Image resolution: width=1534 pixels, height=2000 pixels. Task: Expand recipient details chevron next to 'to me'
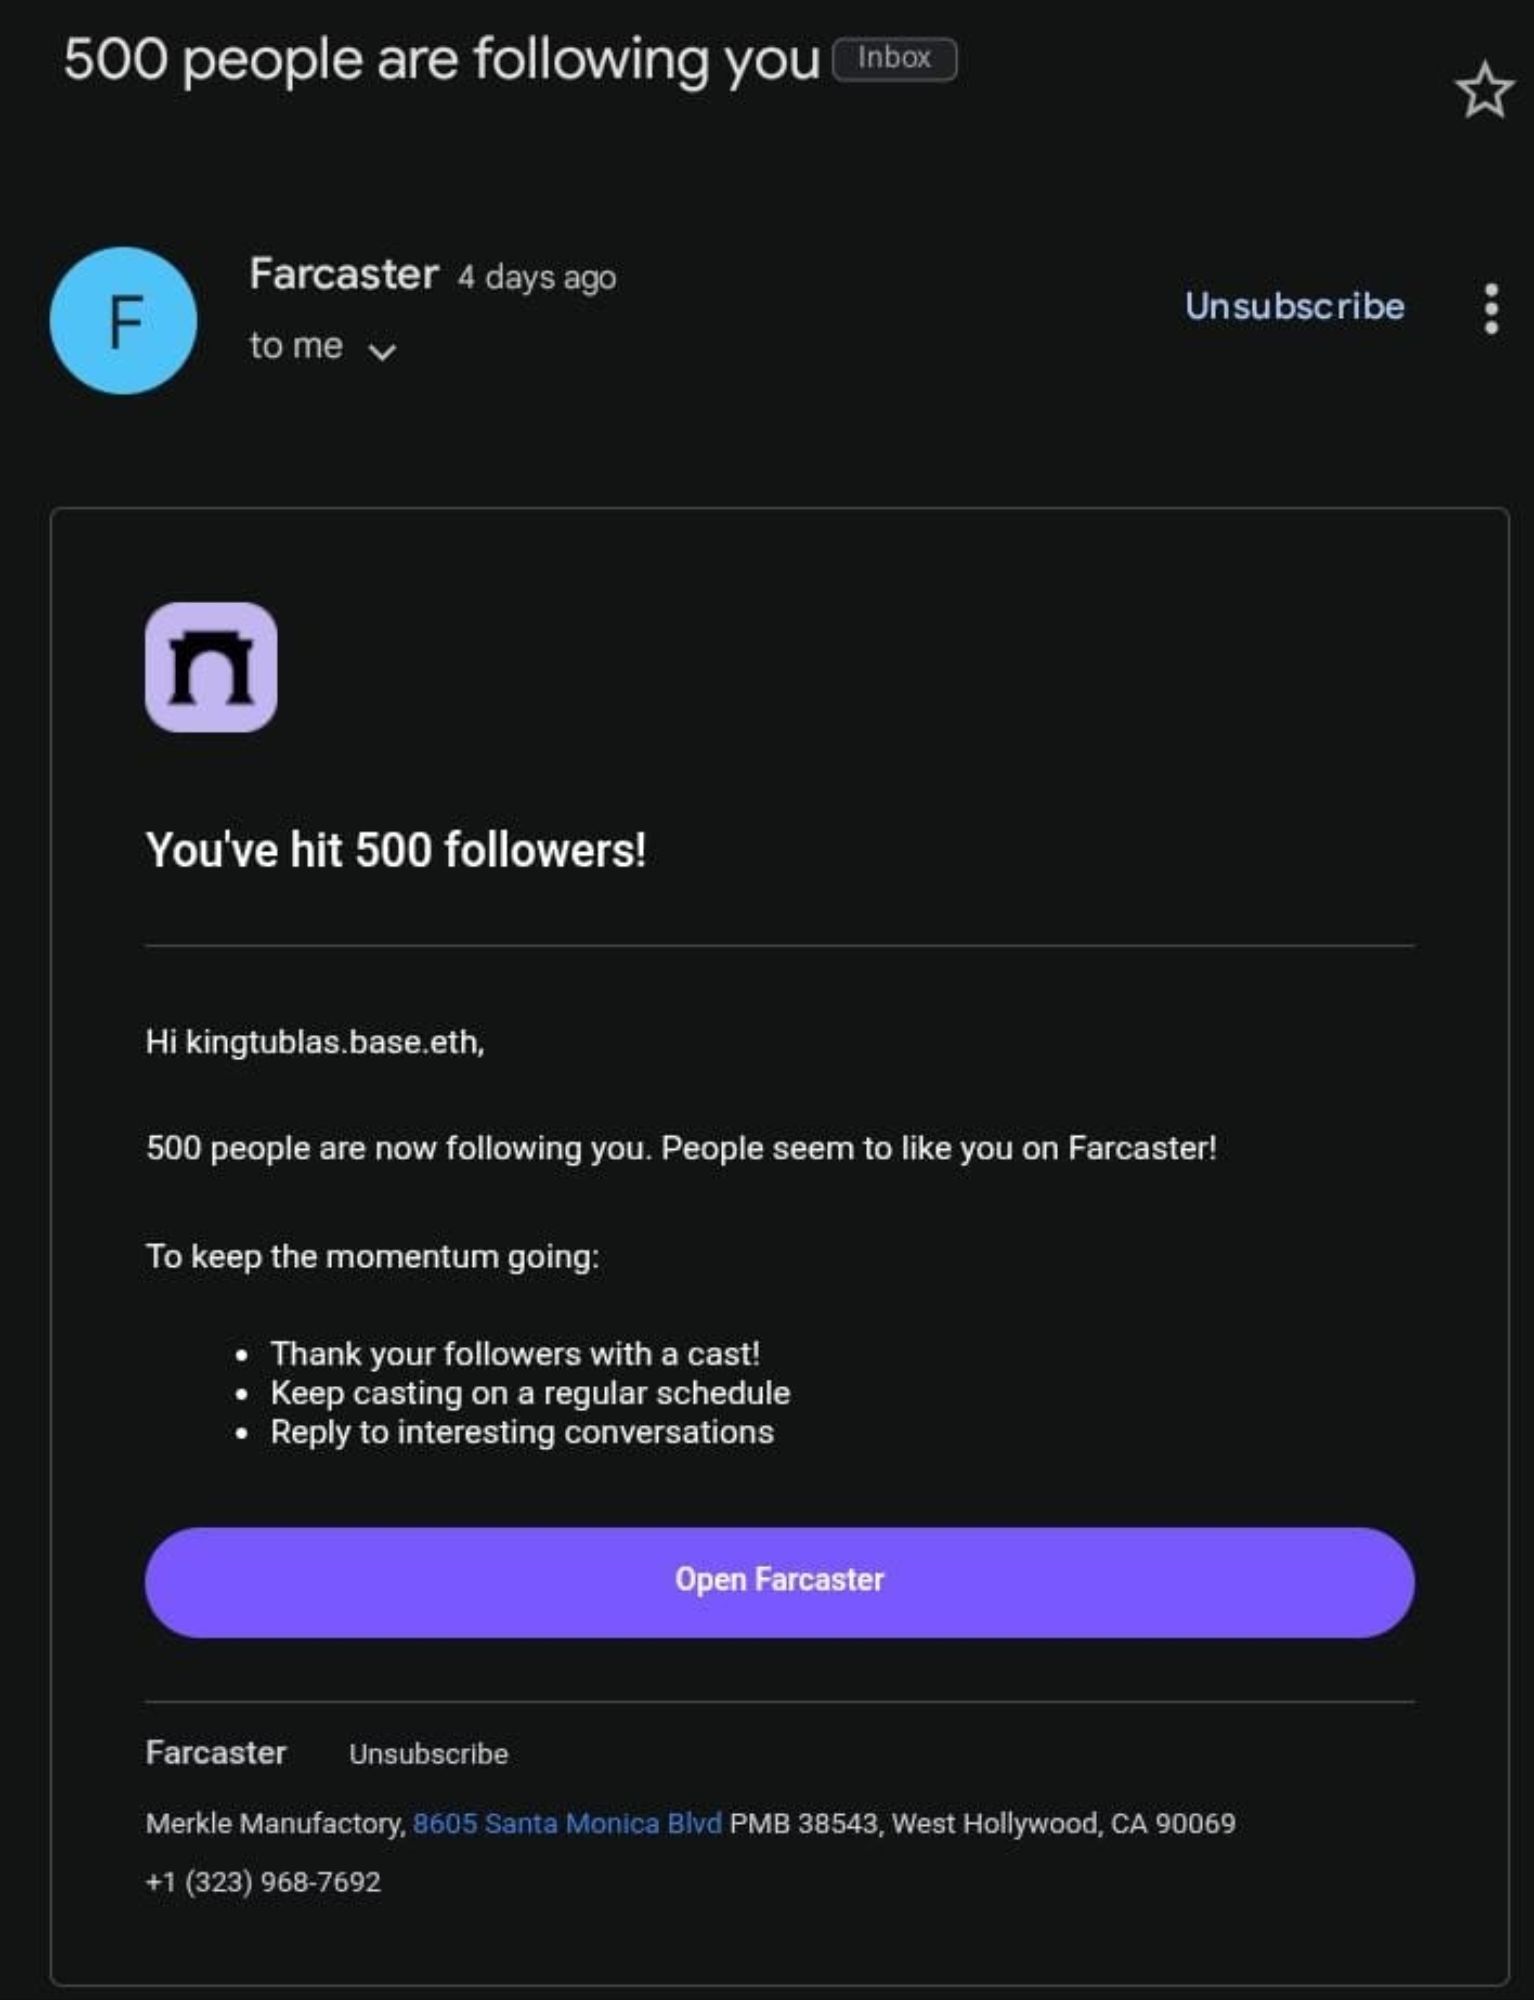382,350
